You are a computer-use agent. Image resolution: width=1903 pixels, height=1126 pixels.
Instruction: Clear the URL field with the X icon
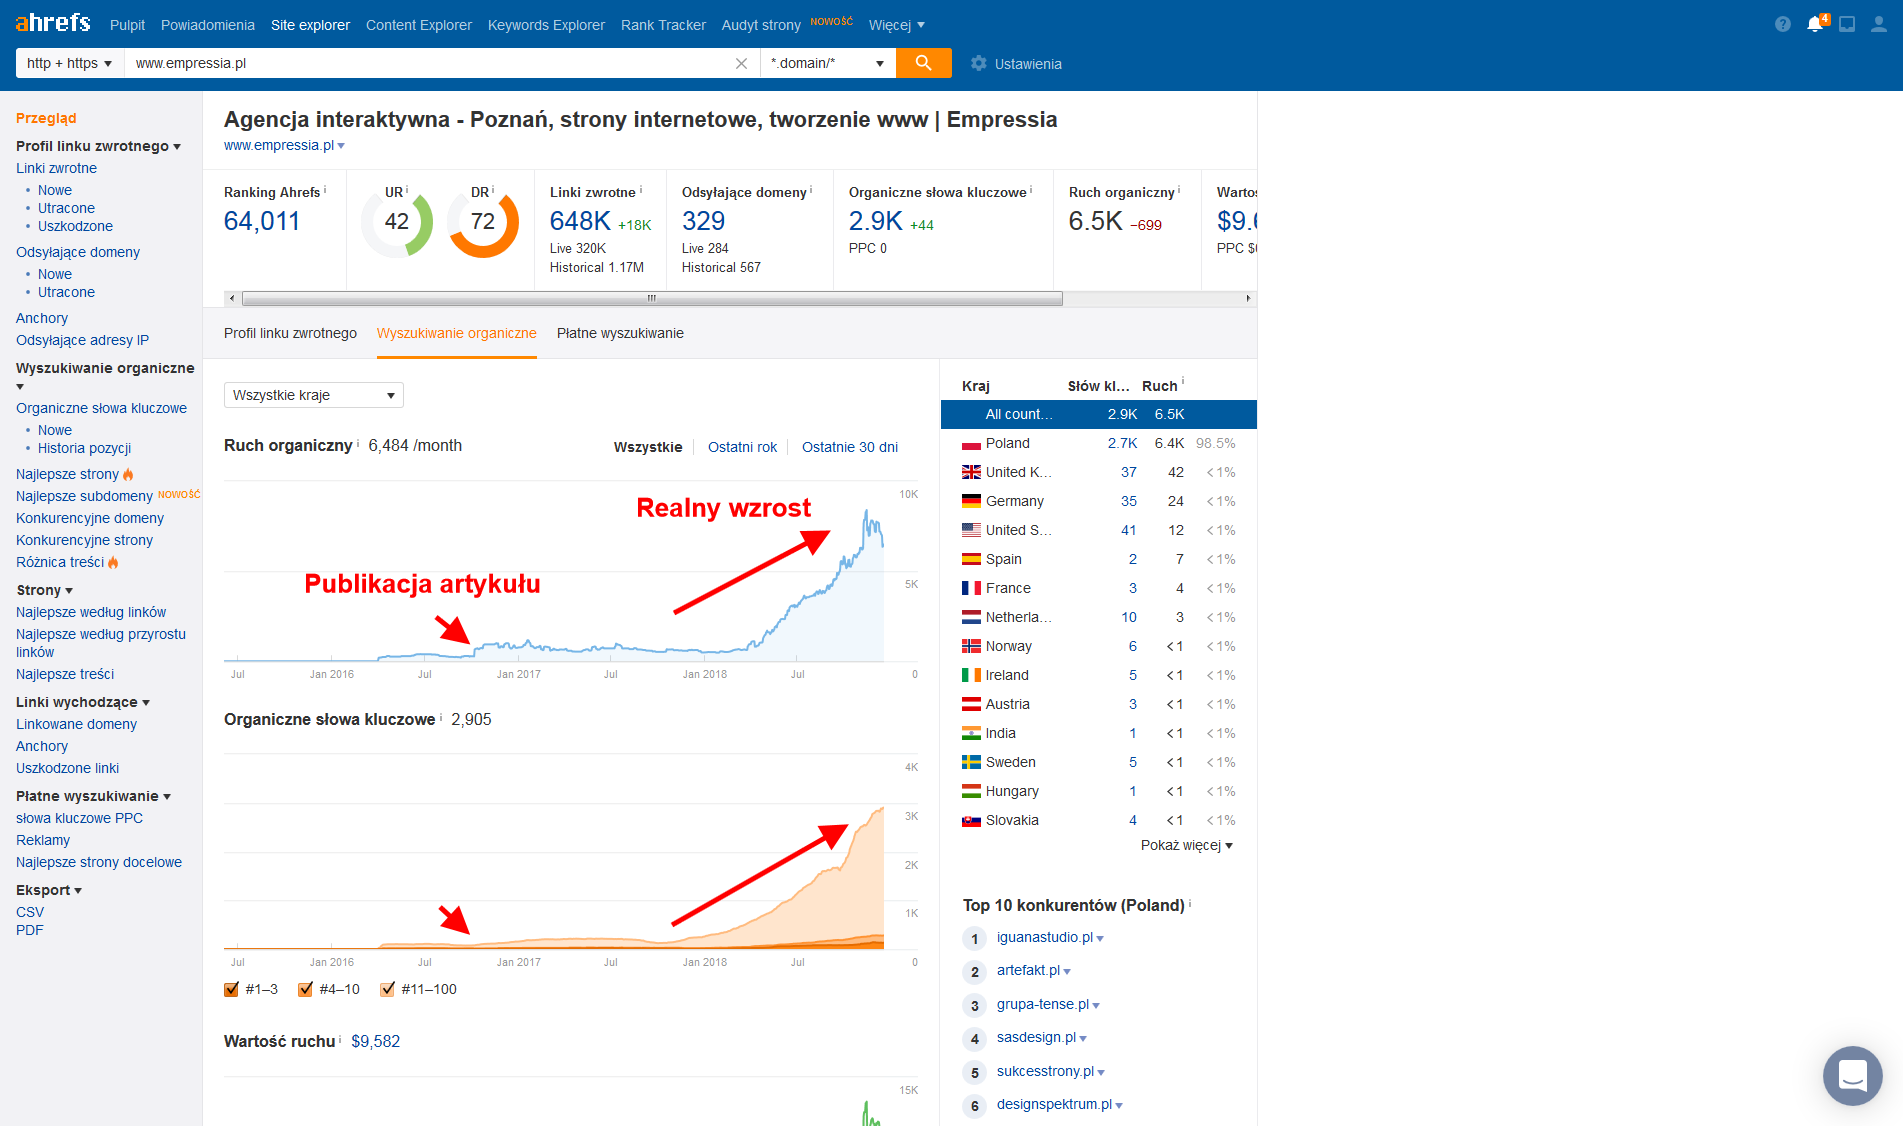pyautogui.click(x=741, y=63)
